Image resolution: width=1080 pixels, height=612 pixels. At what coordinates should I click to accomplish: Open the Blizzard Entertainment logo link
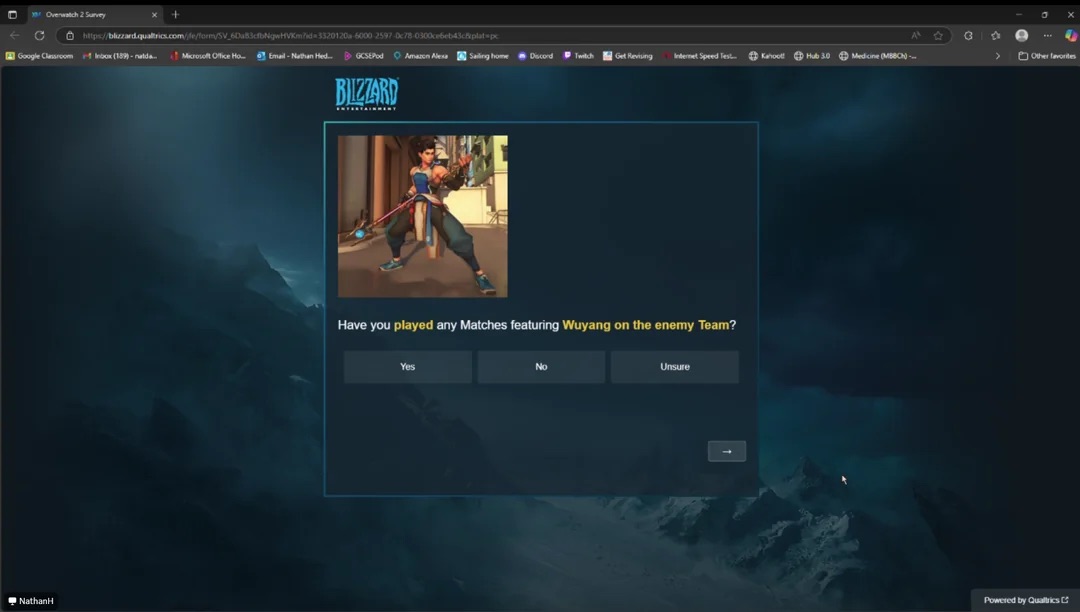(366, 94)
